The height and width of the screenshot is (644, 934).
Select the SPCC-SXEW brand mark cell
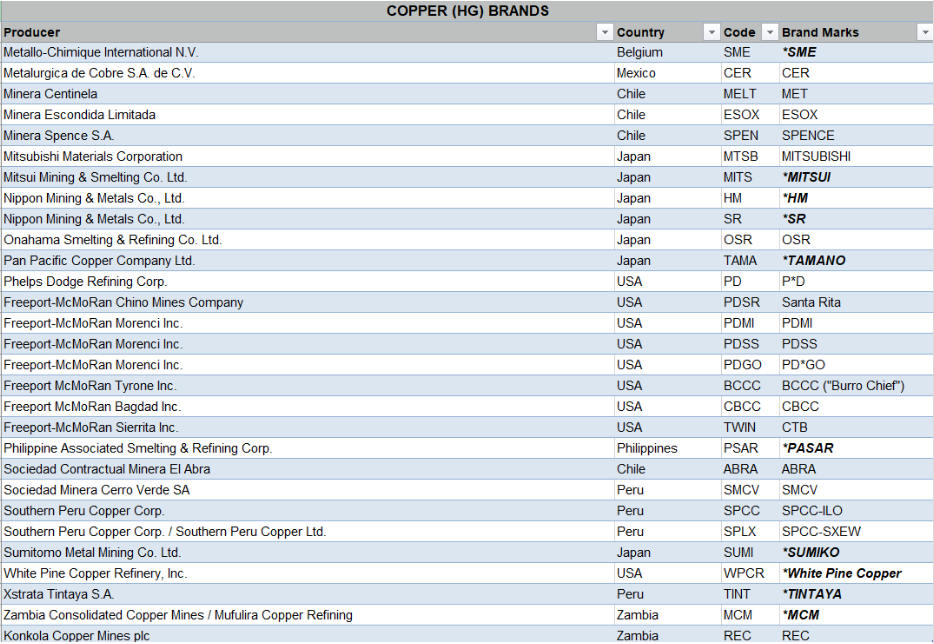point(857,532)
